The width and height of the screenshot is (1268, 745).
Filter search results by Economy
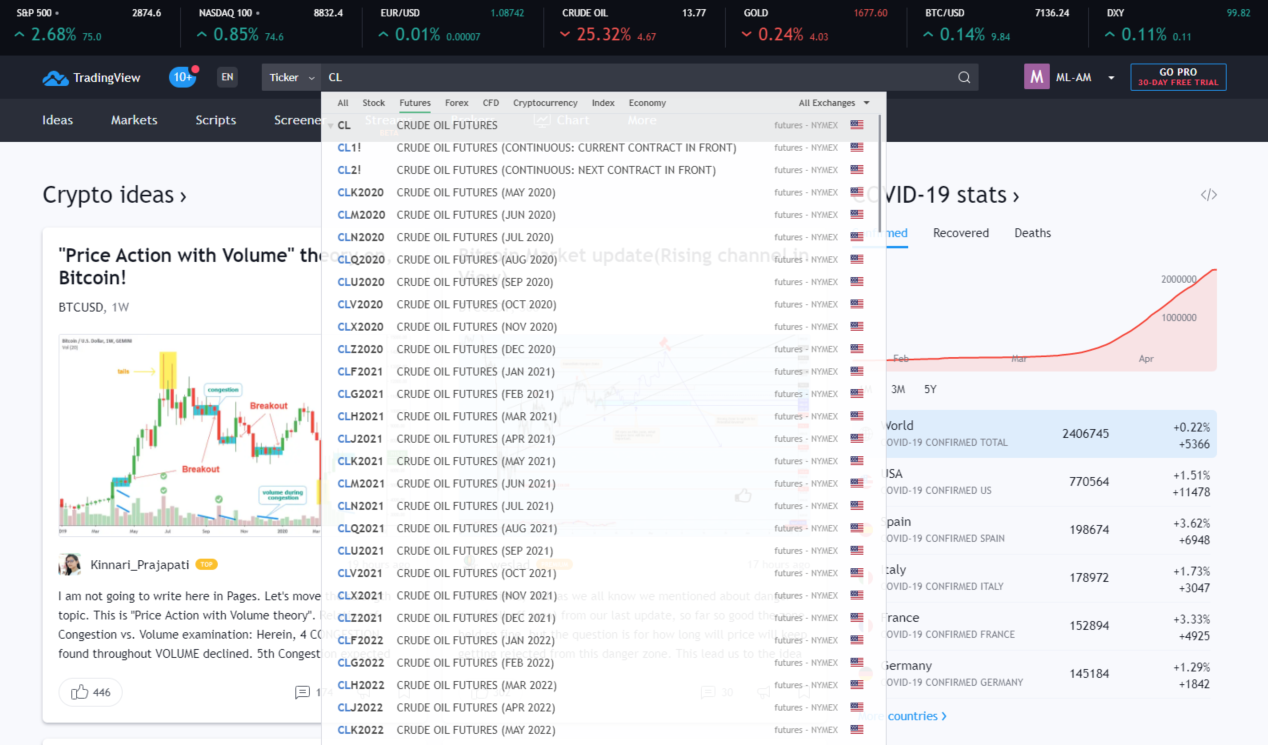pyautogui.click(x=647, y=103)
